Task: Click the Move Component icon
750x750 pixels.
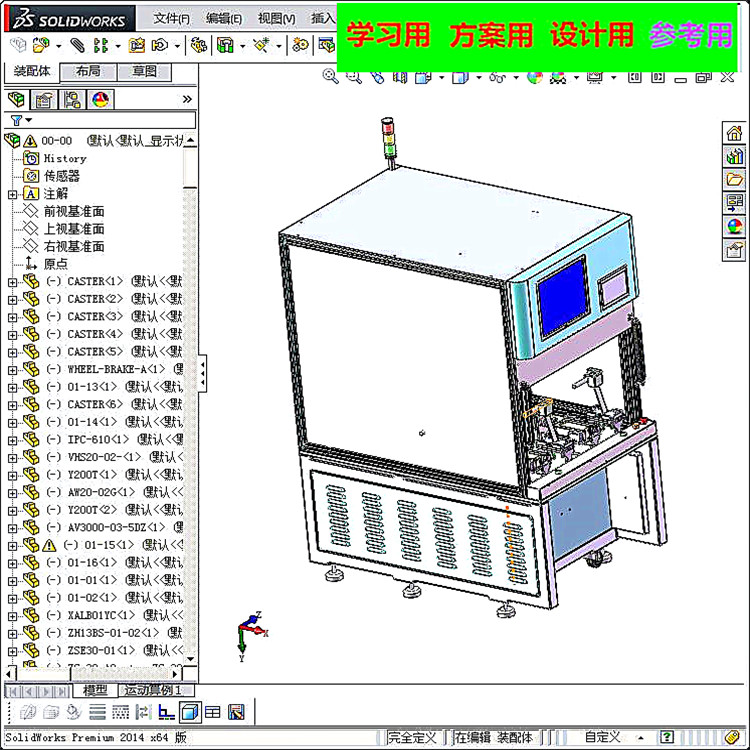Action: pyautogui.click(x=160, y=45)
